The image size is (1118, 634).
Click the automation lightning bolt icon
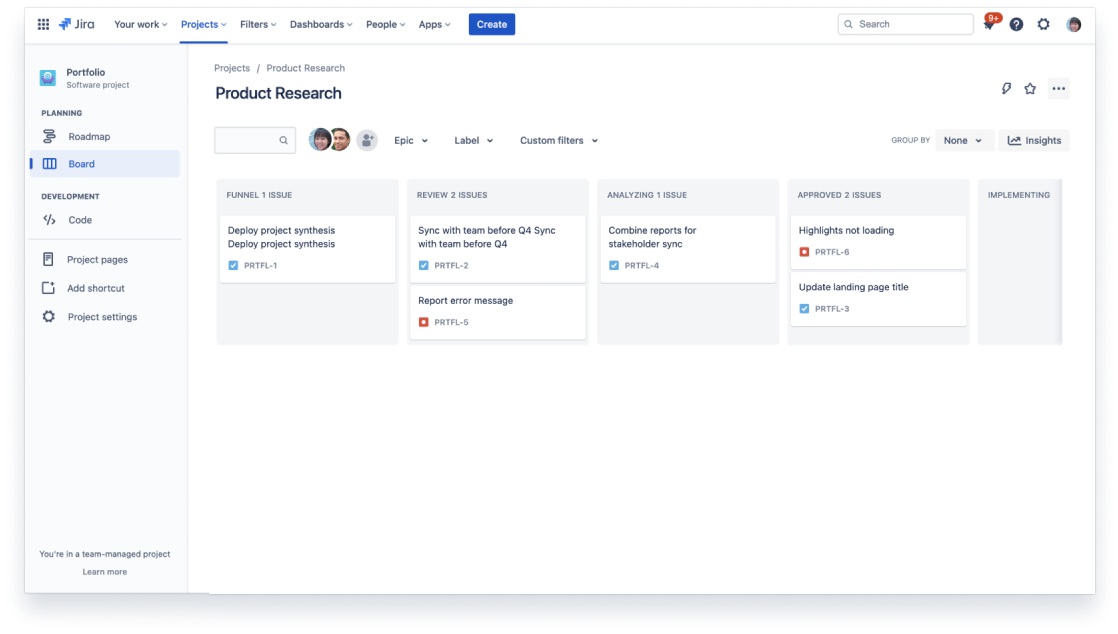click(1006, 89)
